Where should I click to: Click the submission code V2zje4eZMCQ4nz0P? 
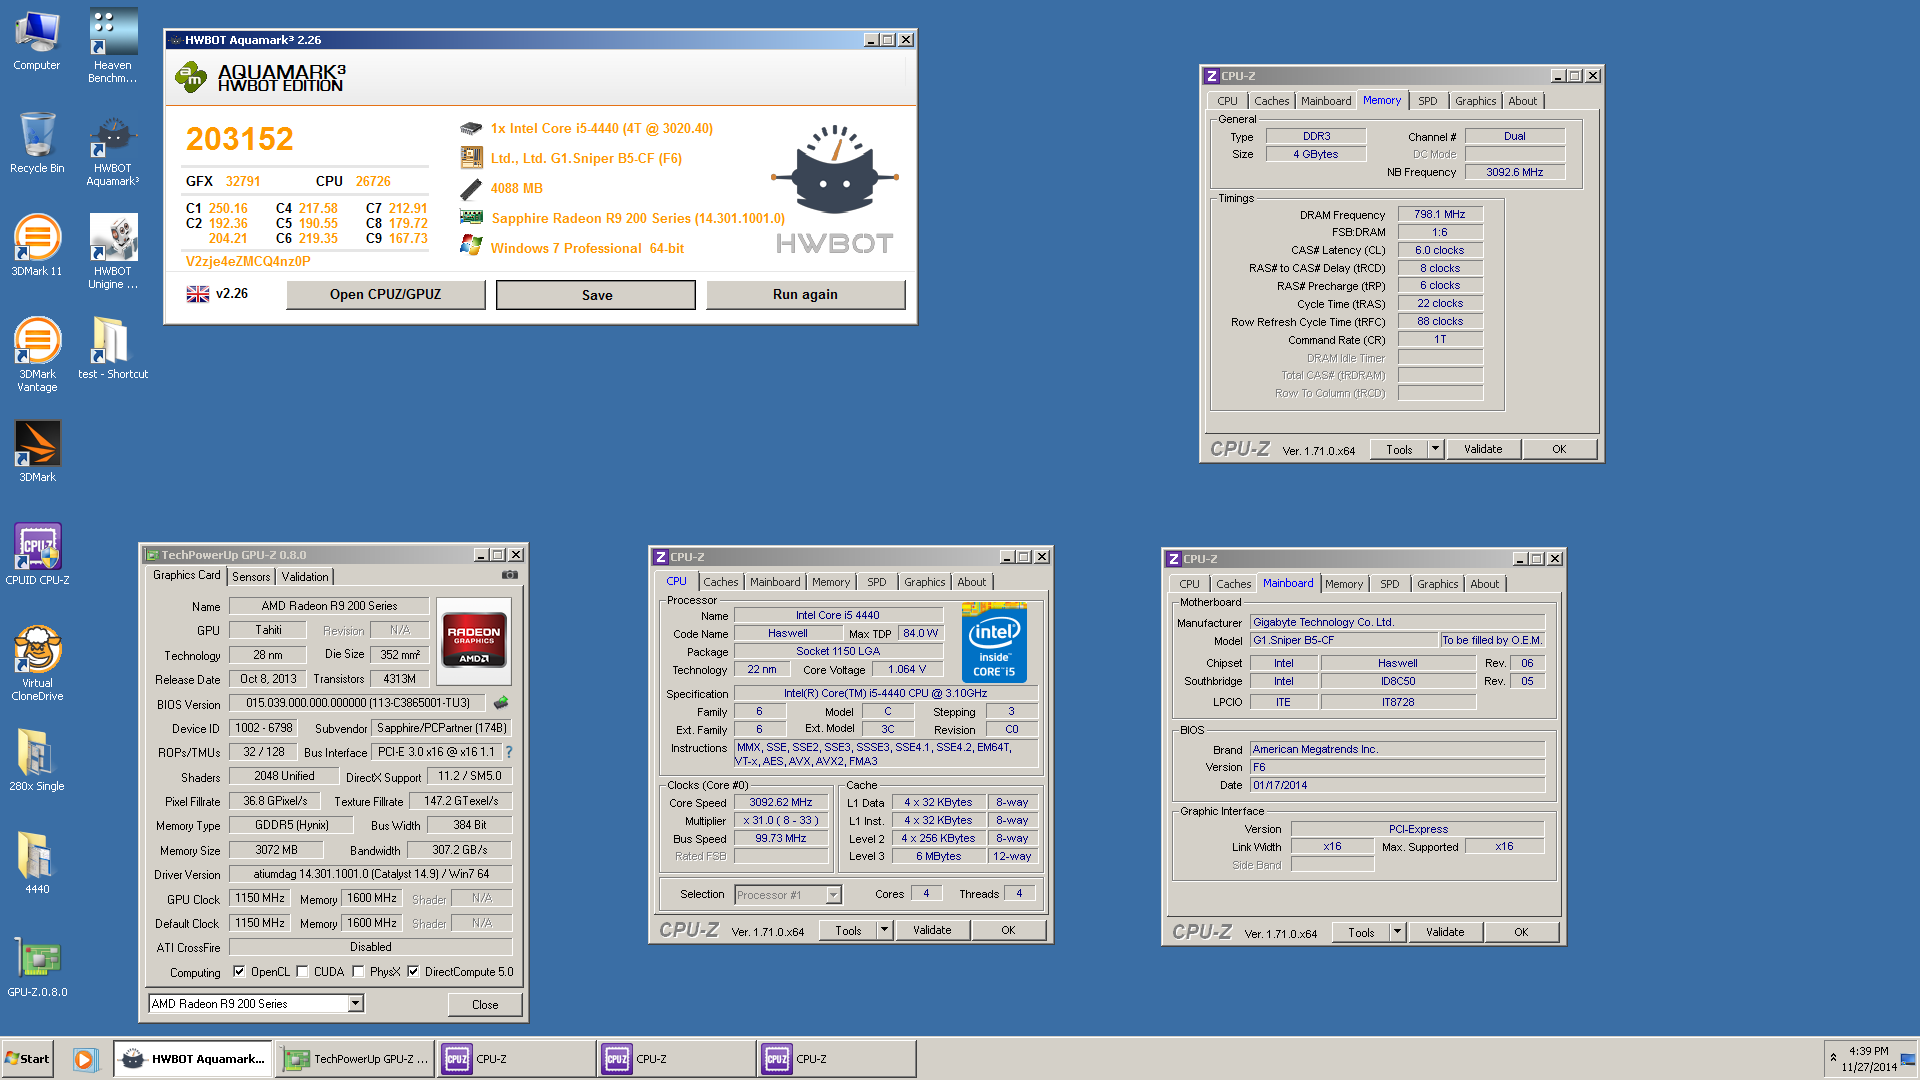click(x=248, y=261)
